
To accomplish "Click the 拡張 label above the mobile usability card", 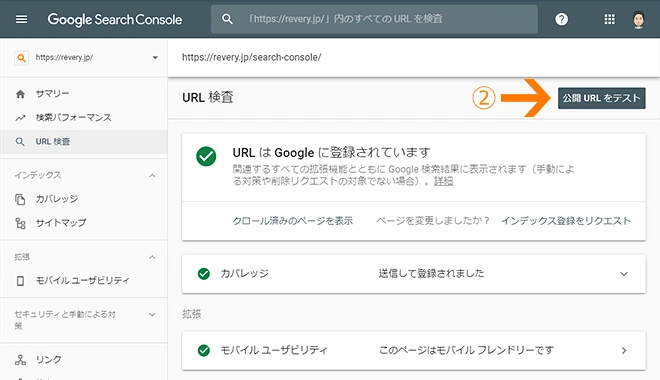I will [192, 314].
